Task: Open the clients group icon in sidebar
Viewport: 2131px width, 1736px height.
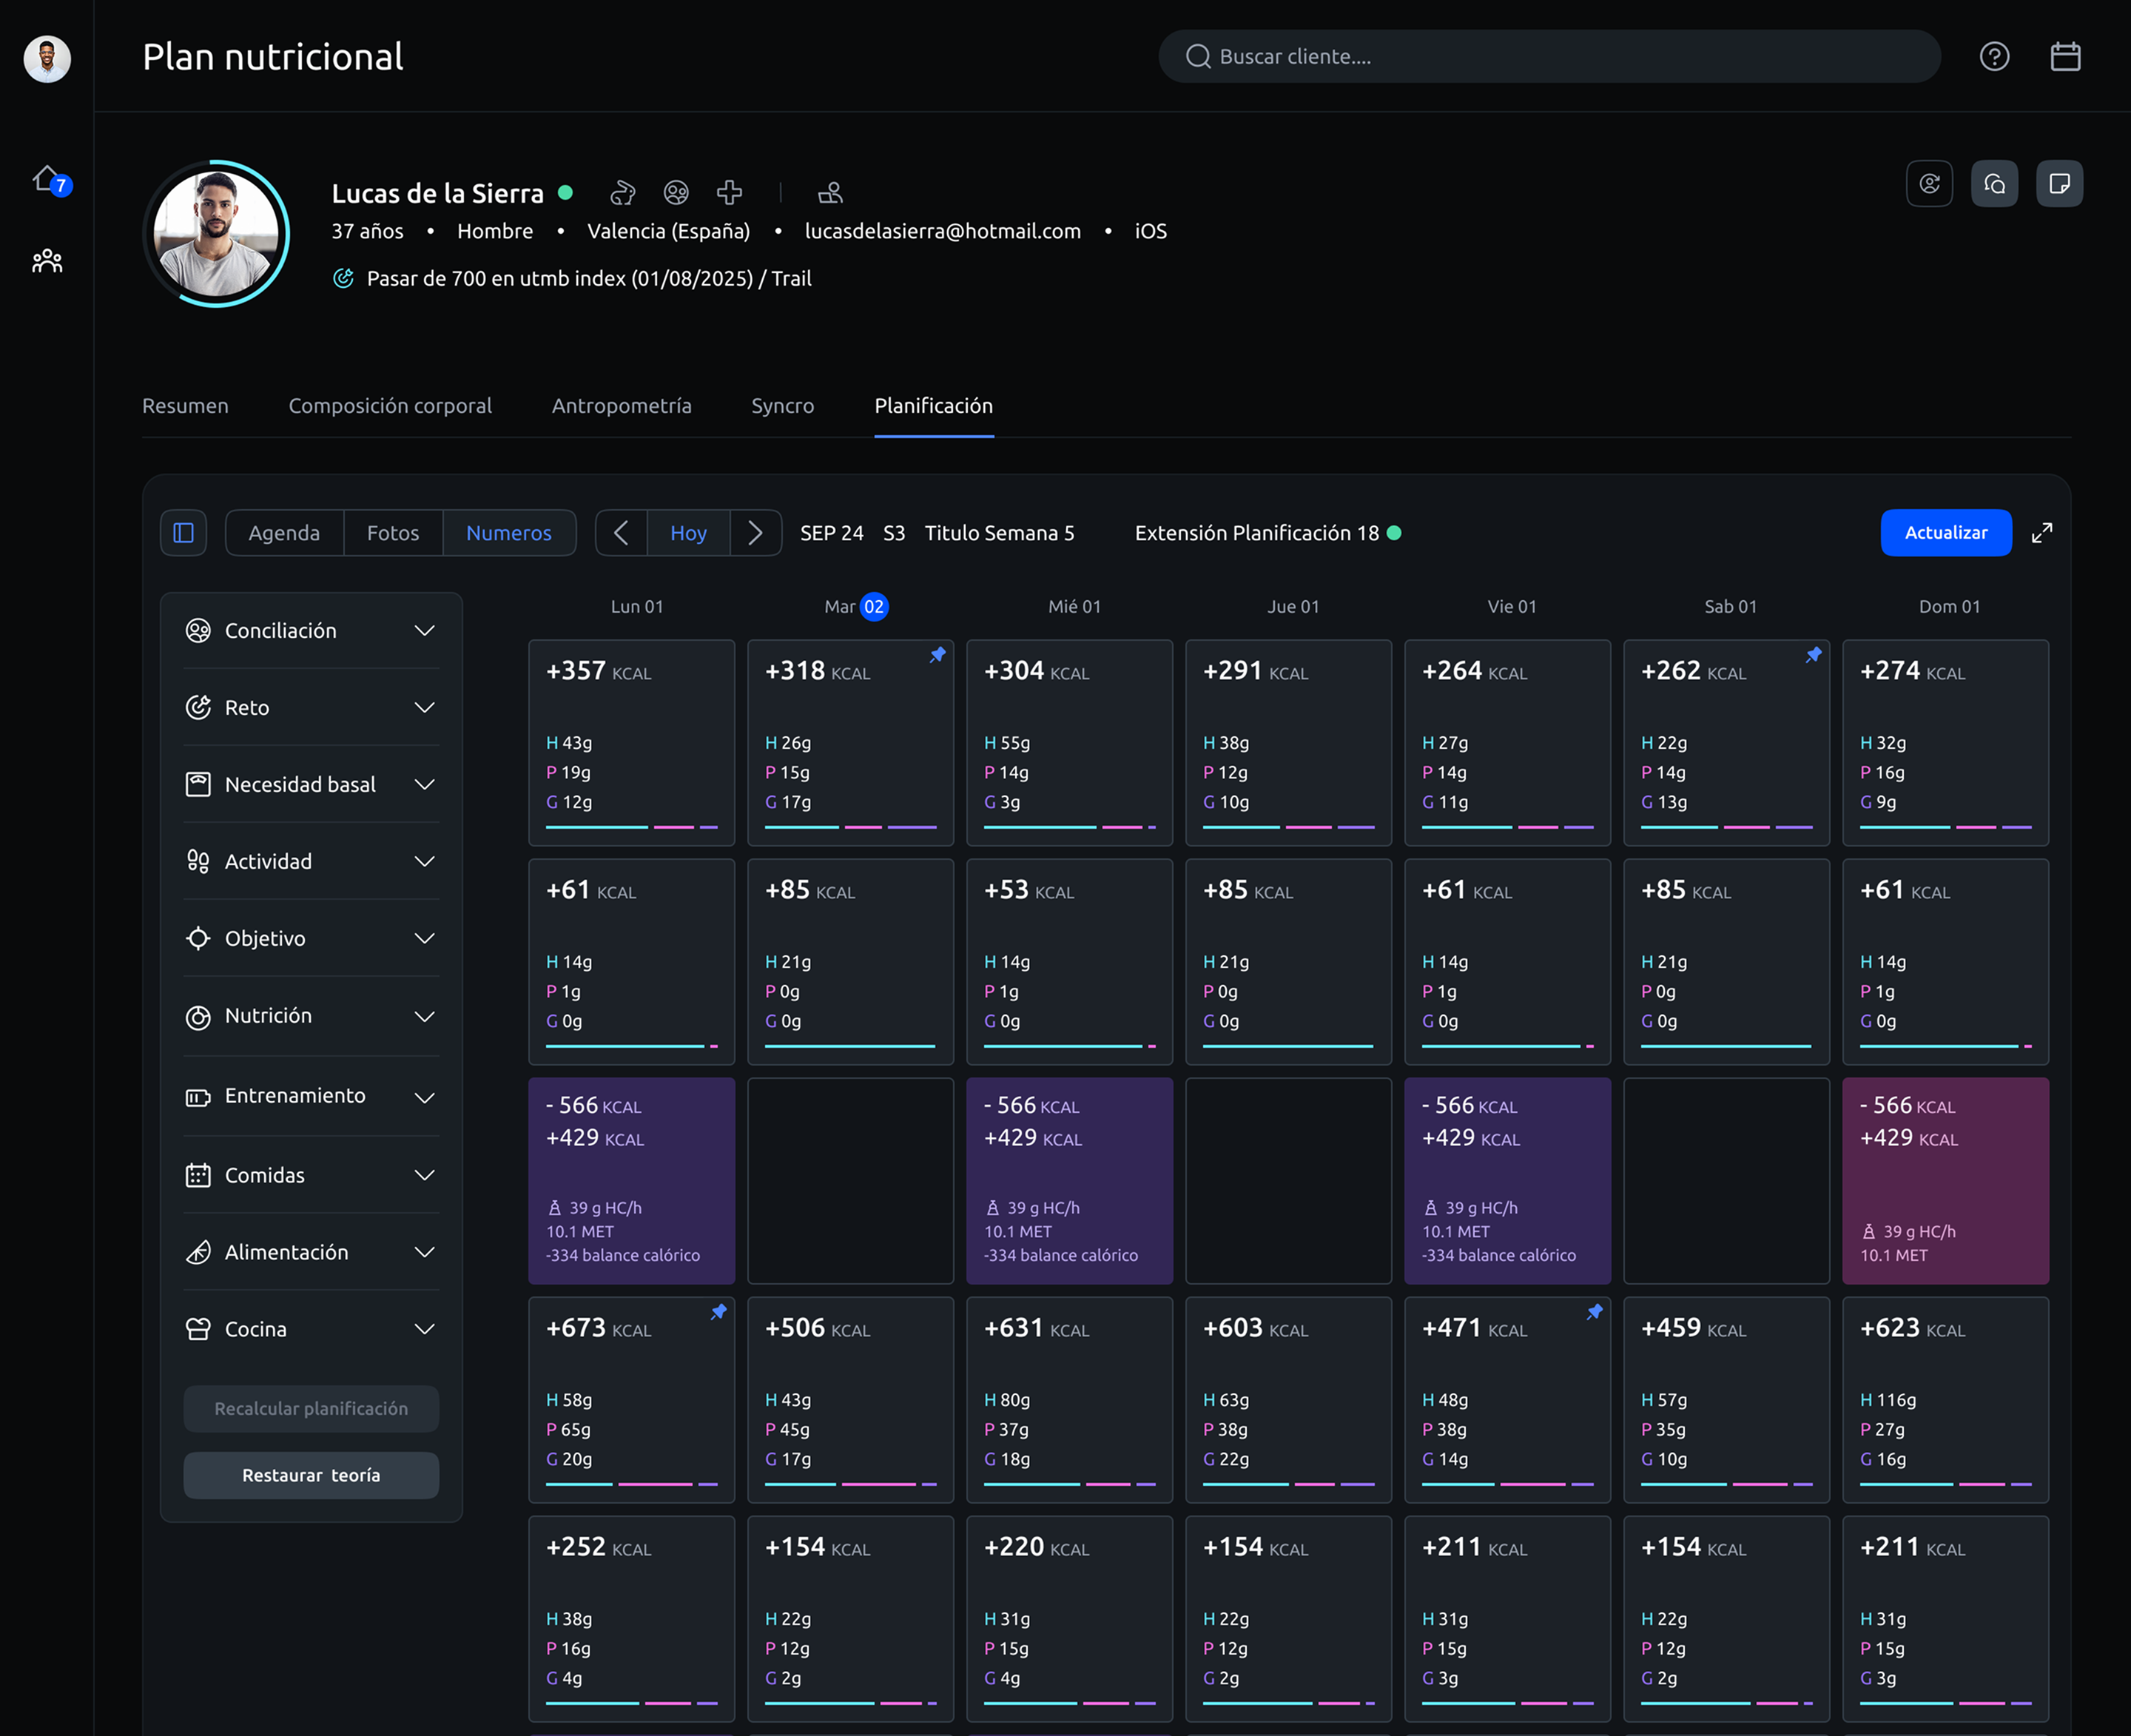Action: coord(47,261)
